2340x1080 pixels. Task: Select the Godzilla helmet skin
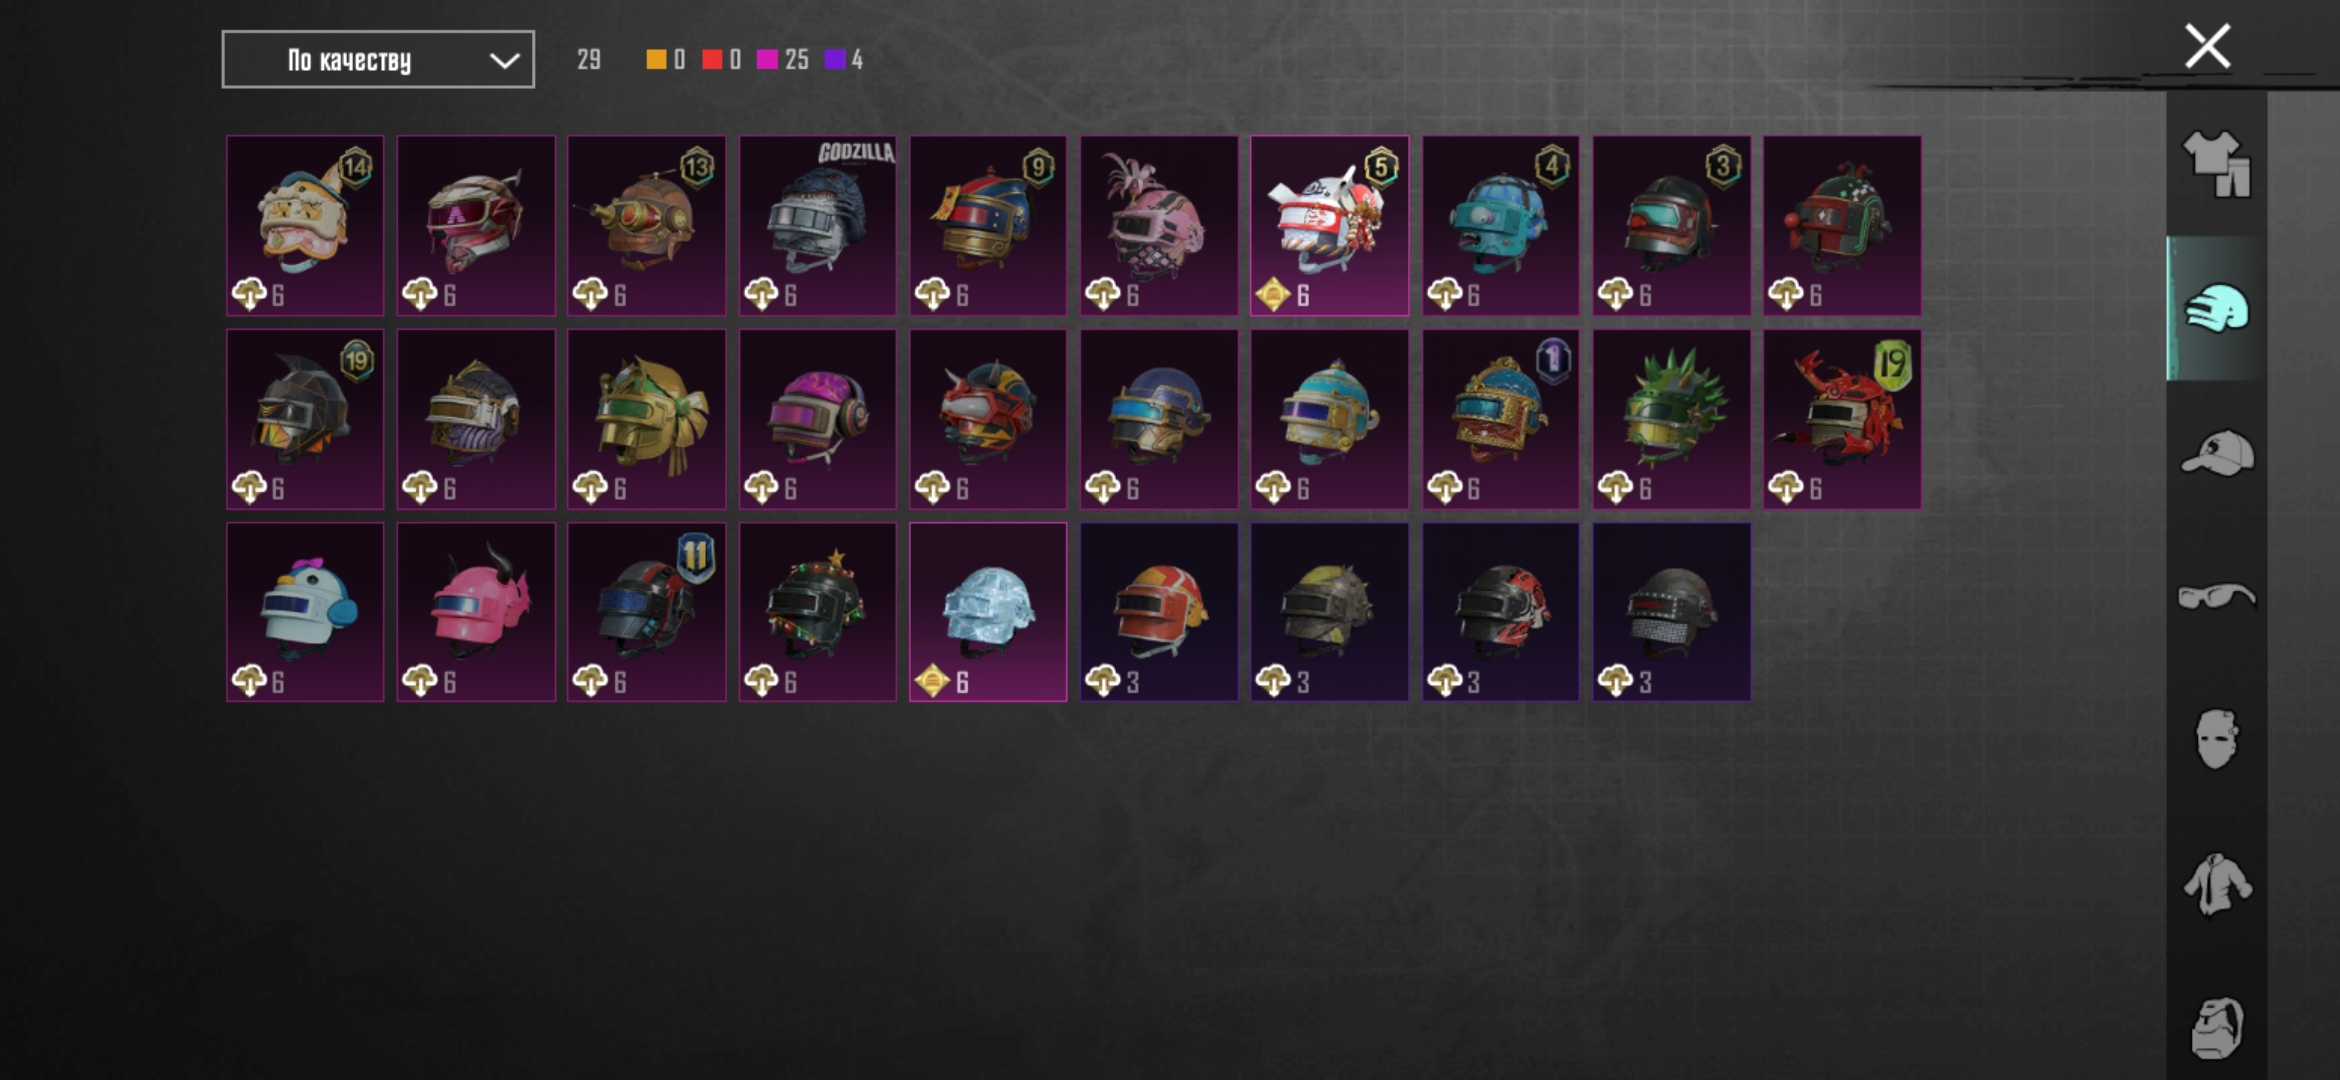818,226
